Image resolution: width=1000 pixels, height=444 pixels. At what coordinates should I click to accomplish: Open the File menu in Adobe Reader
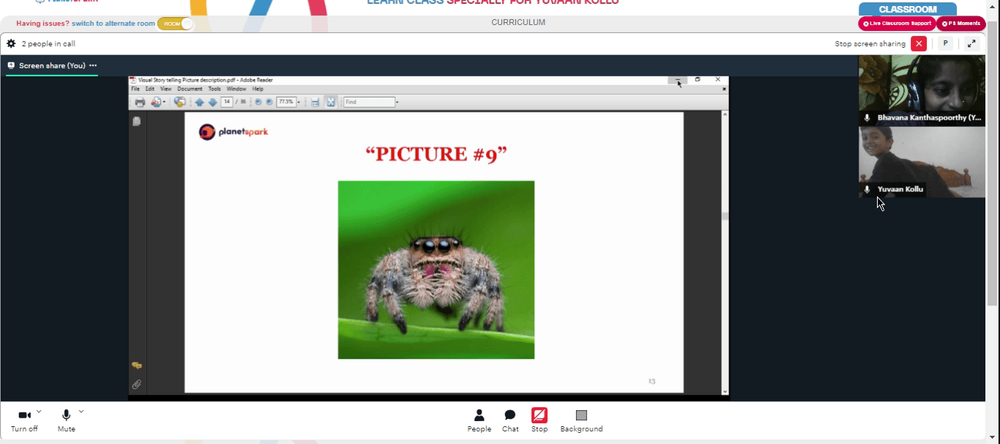(x=135, y=89)
